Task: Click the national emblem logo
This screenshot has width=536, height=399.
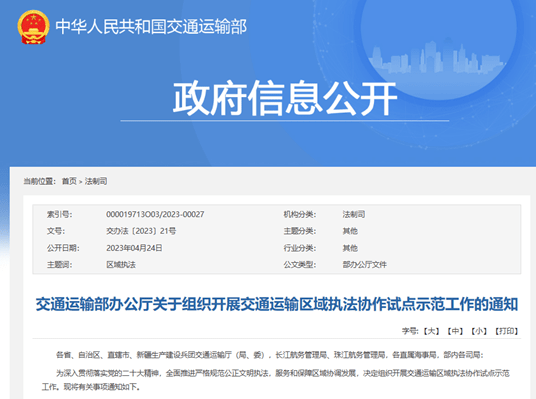Action: [x=33, y=27]
